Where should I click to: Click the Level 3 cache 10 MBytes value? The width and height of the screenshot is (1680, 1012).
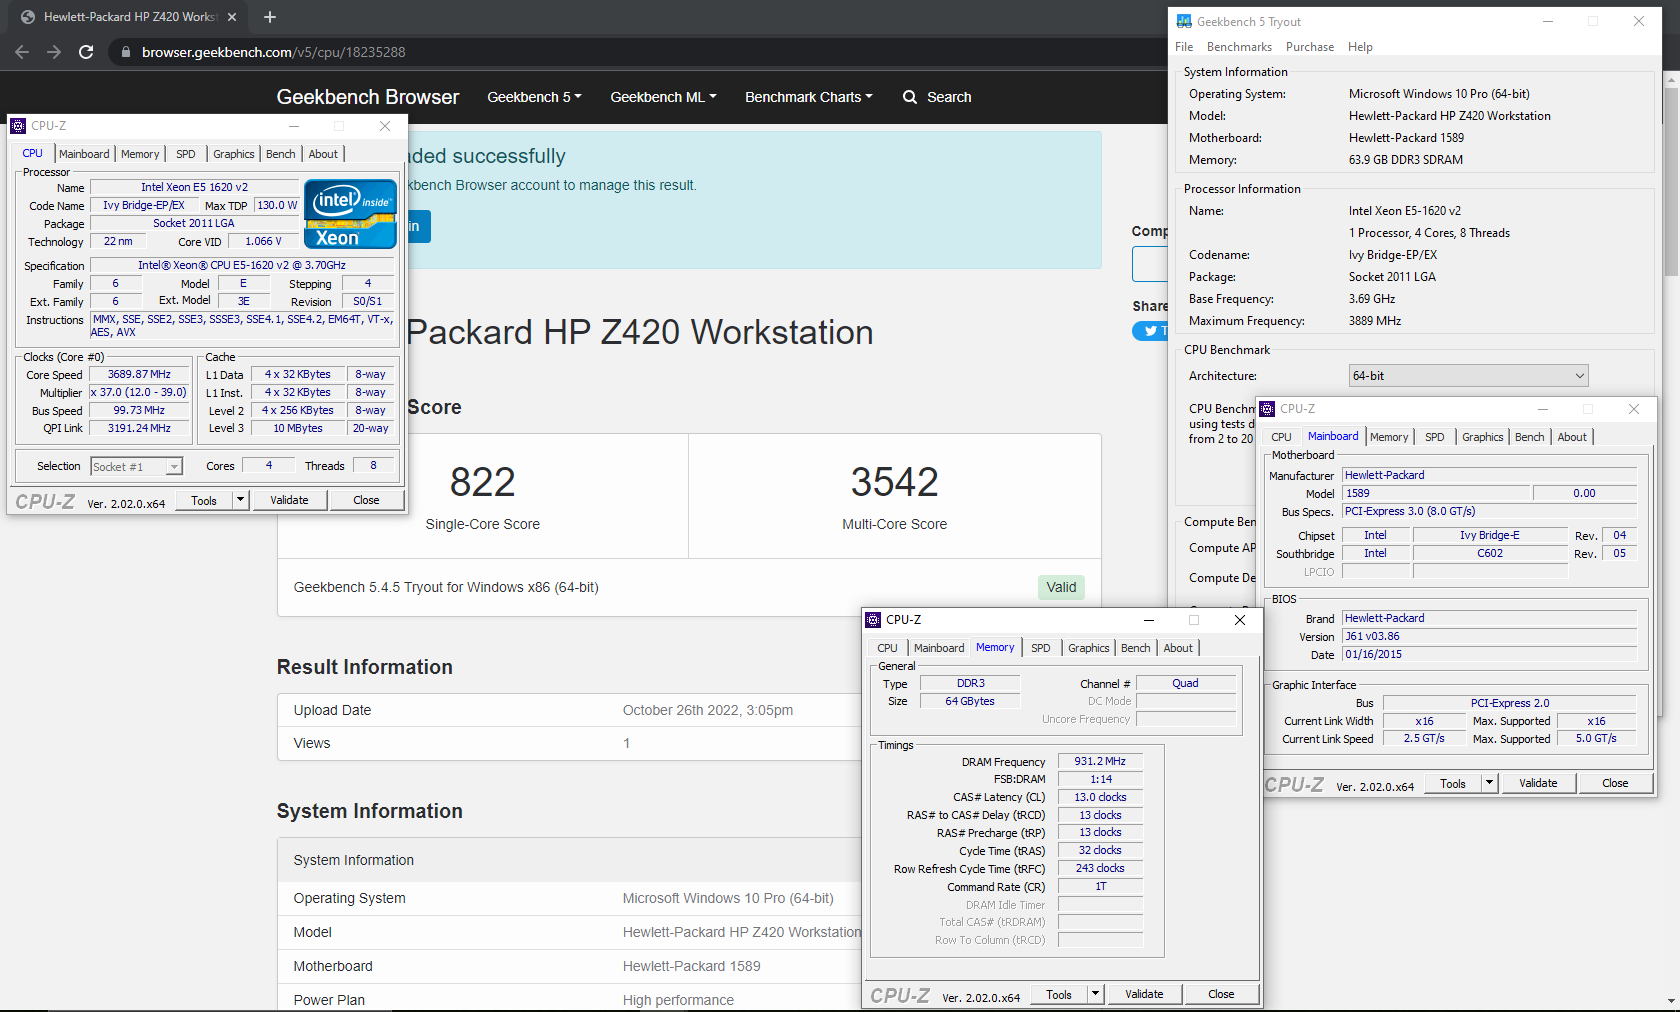[x=298, y=429]
